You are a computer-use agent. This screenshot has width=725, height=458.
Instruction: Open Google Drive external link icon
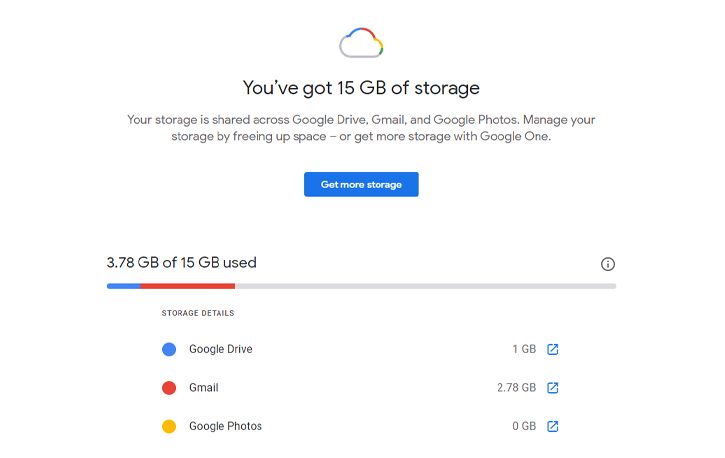(x=553, y=349)
